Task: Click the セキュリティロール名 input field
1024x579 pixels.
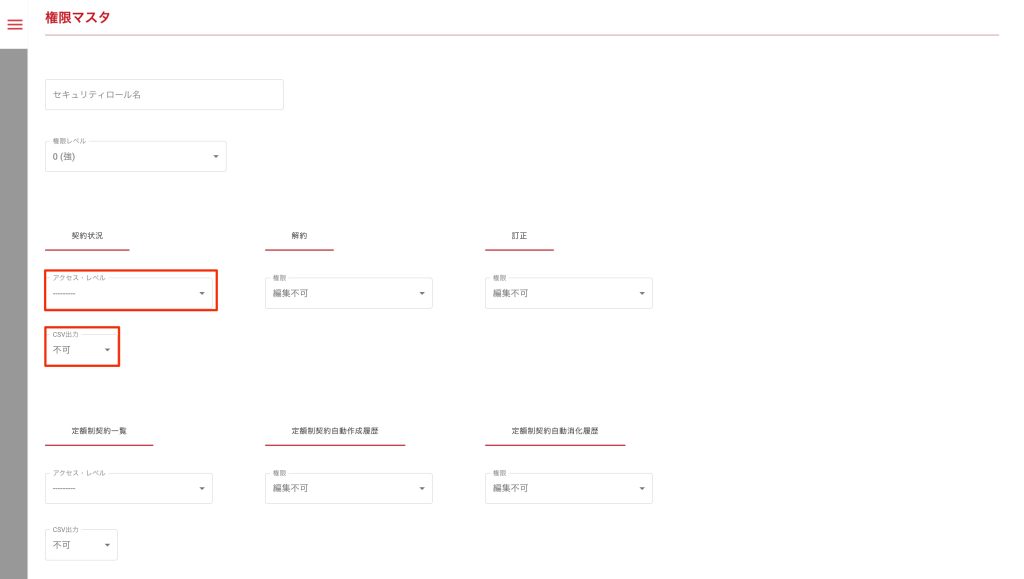Action: [164, 95]
